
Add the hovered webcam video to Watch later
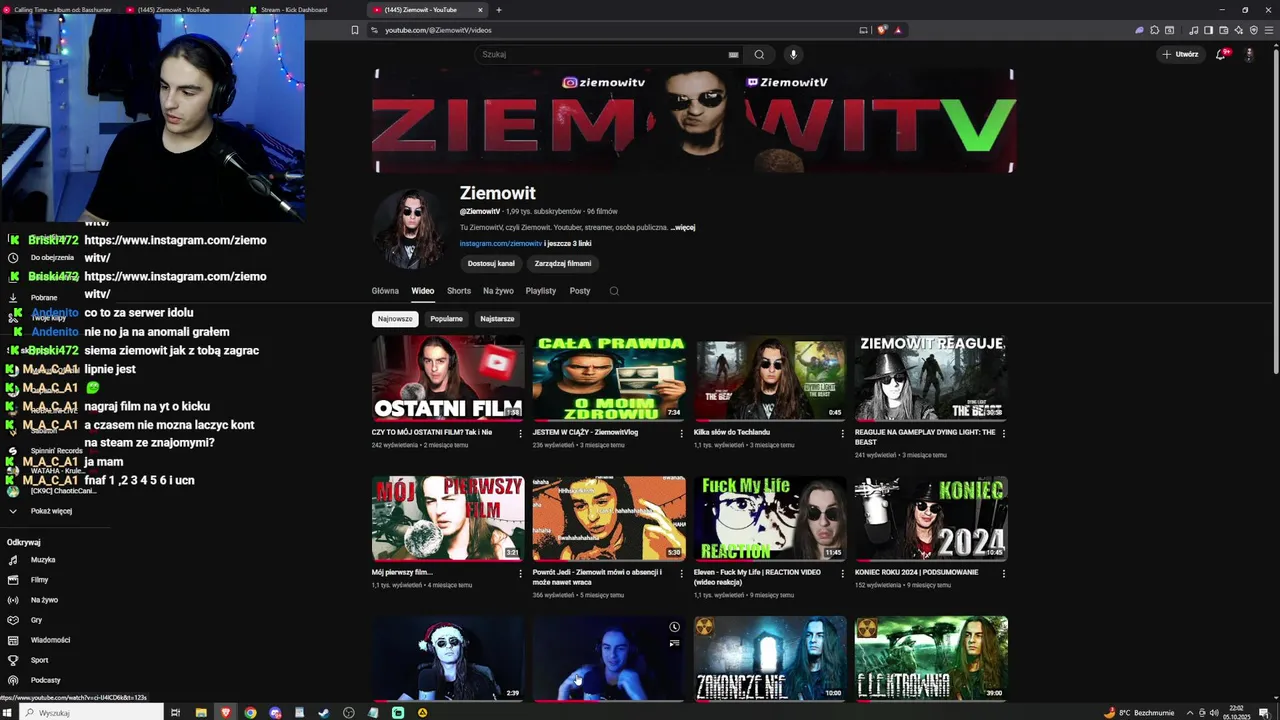[674, 627]
